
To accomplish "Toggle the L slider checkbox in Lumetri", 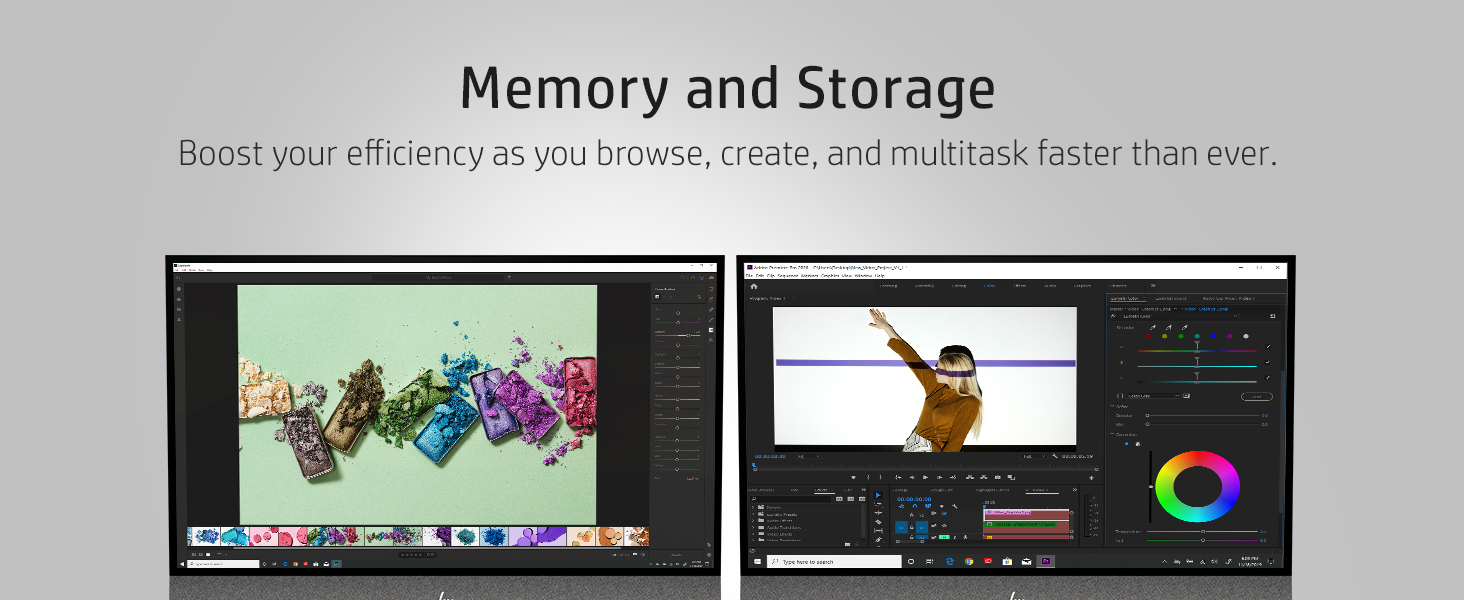I will [1268, 377].
